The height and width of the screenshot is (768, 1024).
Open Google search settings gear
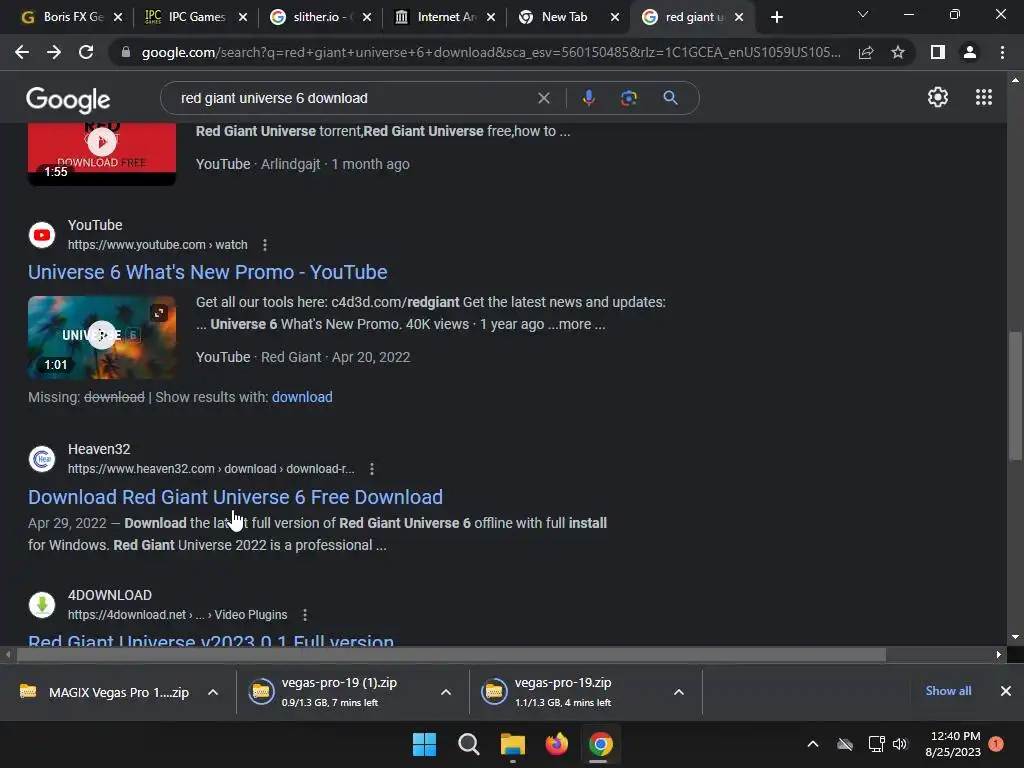pos(938,97)
